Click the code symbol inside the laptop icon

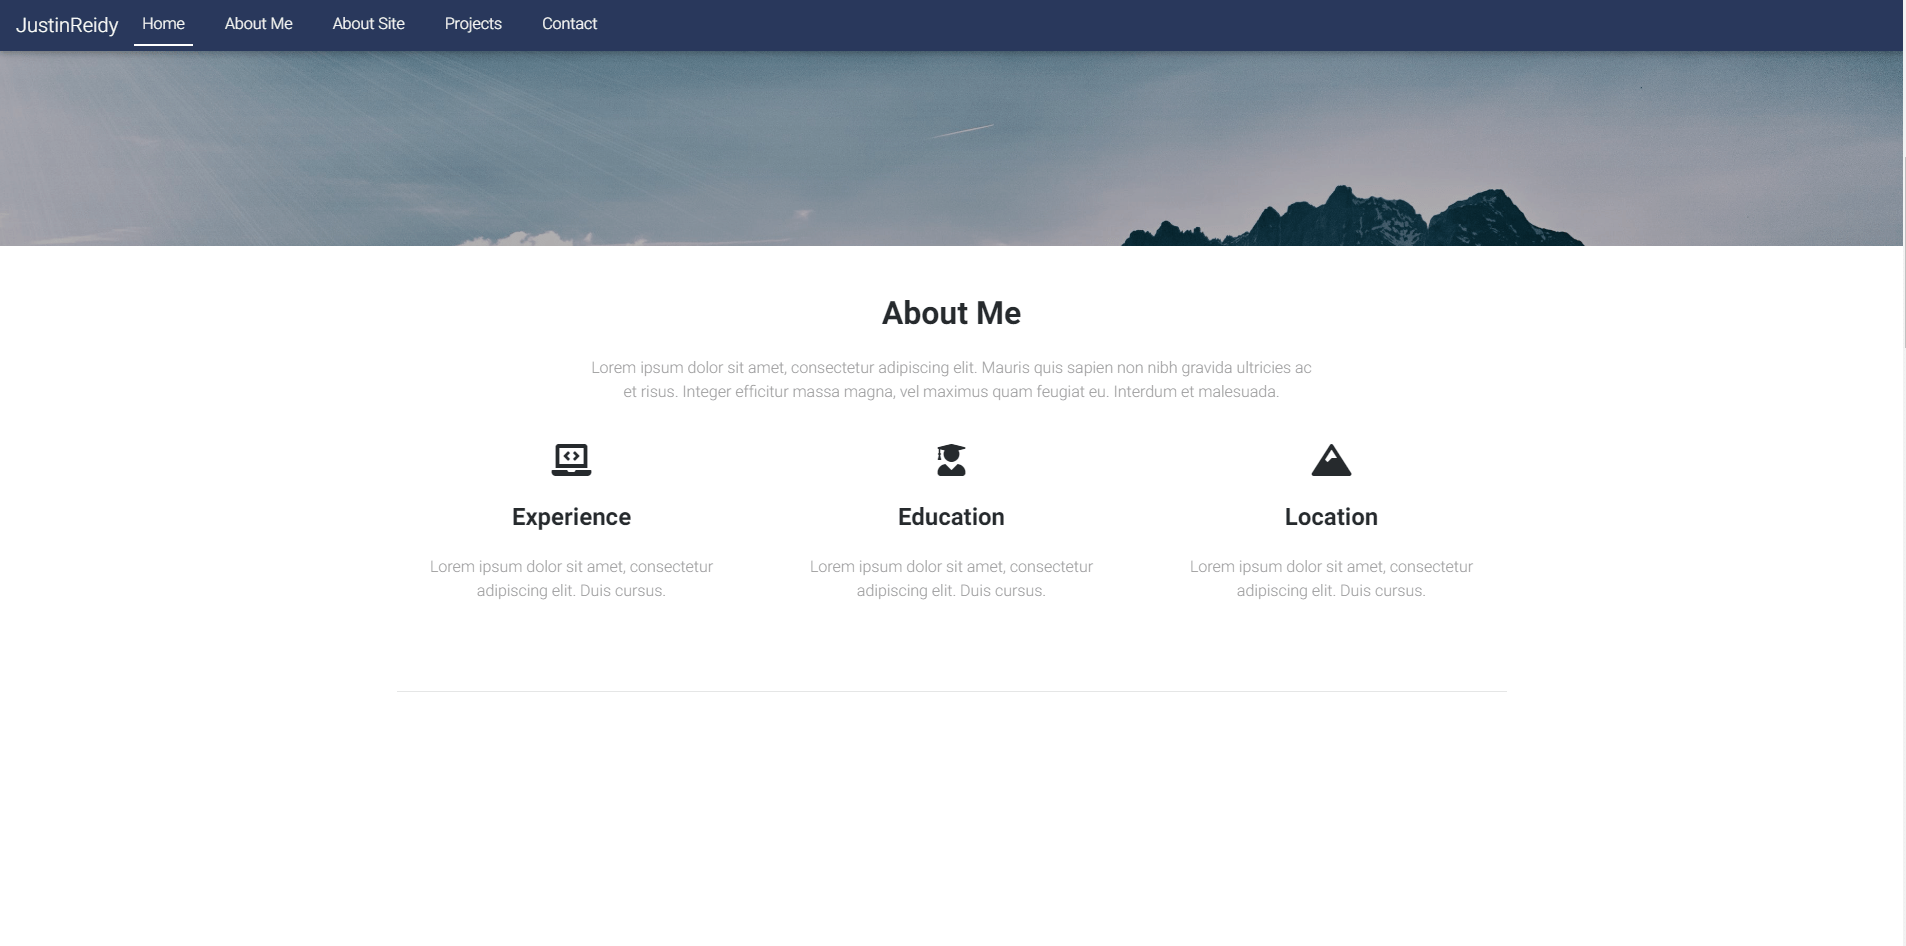pyautogui.click(x=571, y=457)
